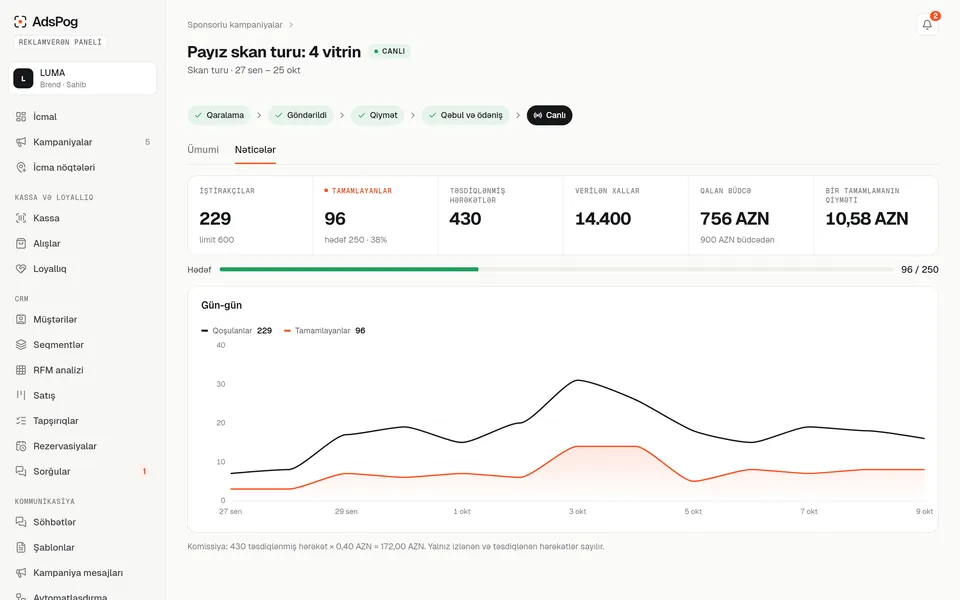The height and width of the screenshot is (600, 960).
Task: Click the Tamamlayanlar 96 stat card
Action: (x=375, y=216)
